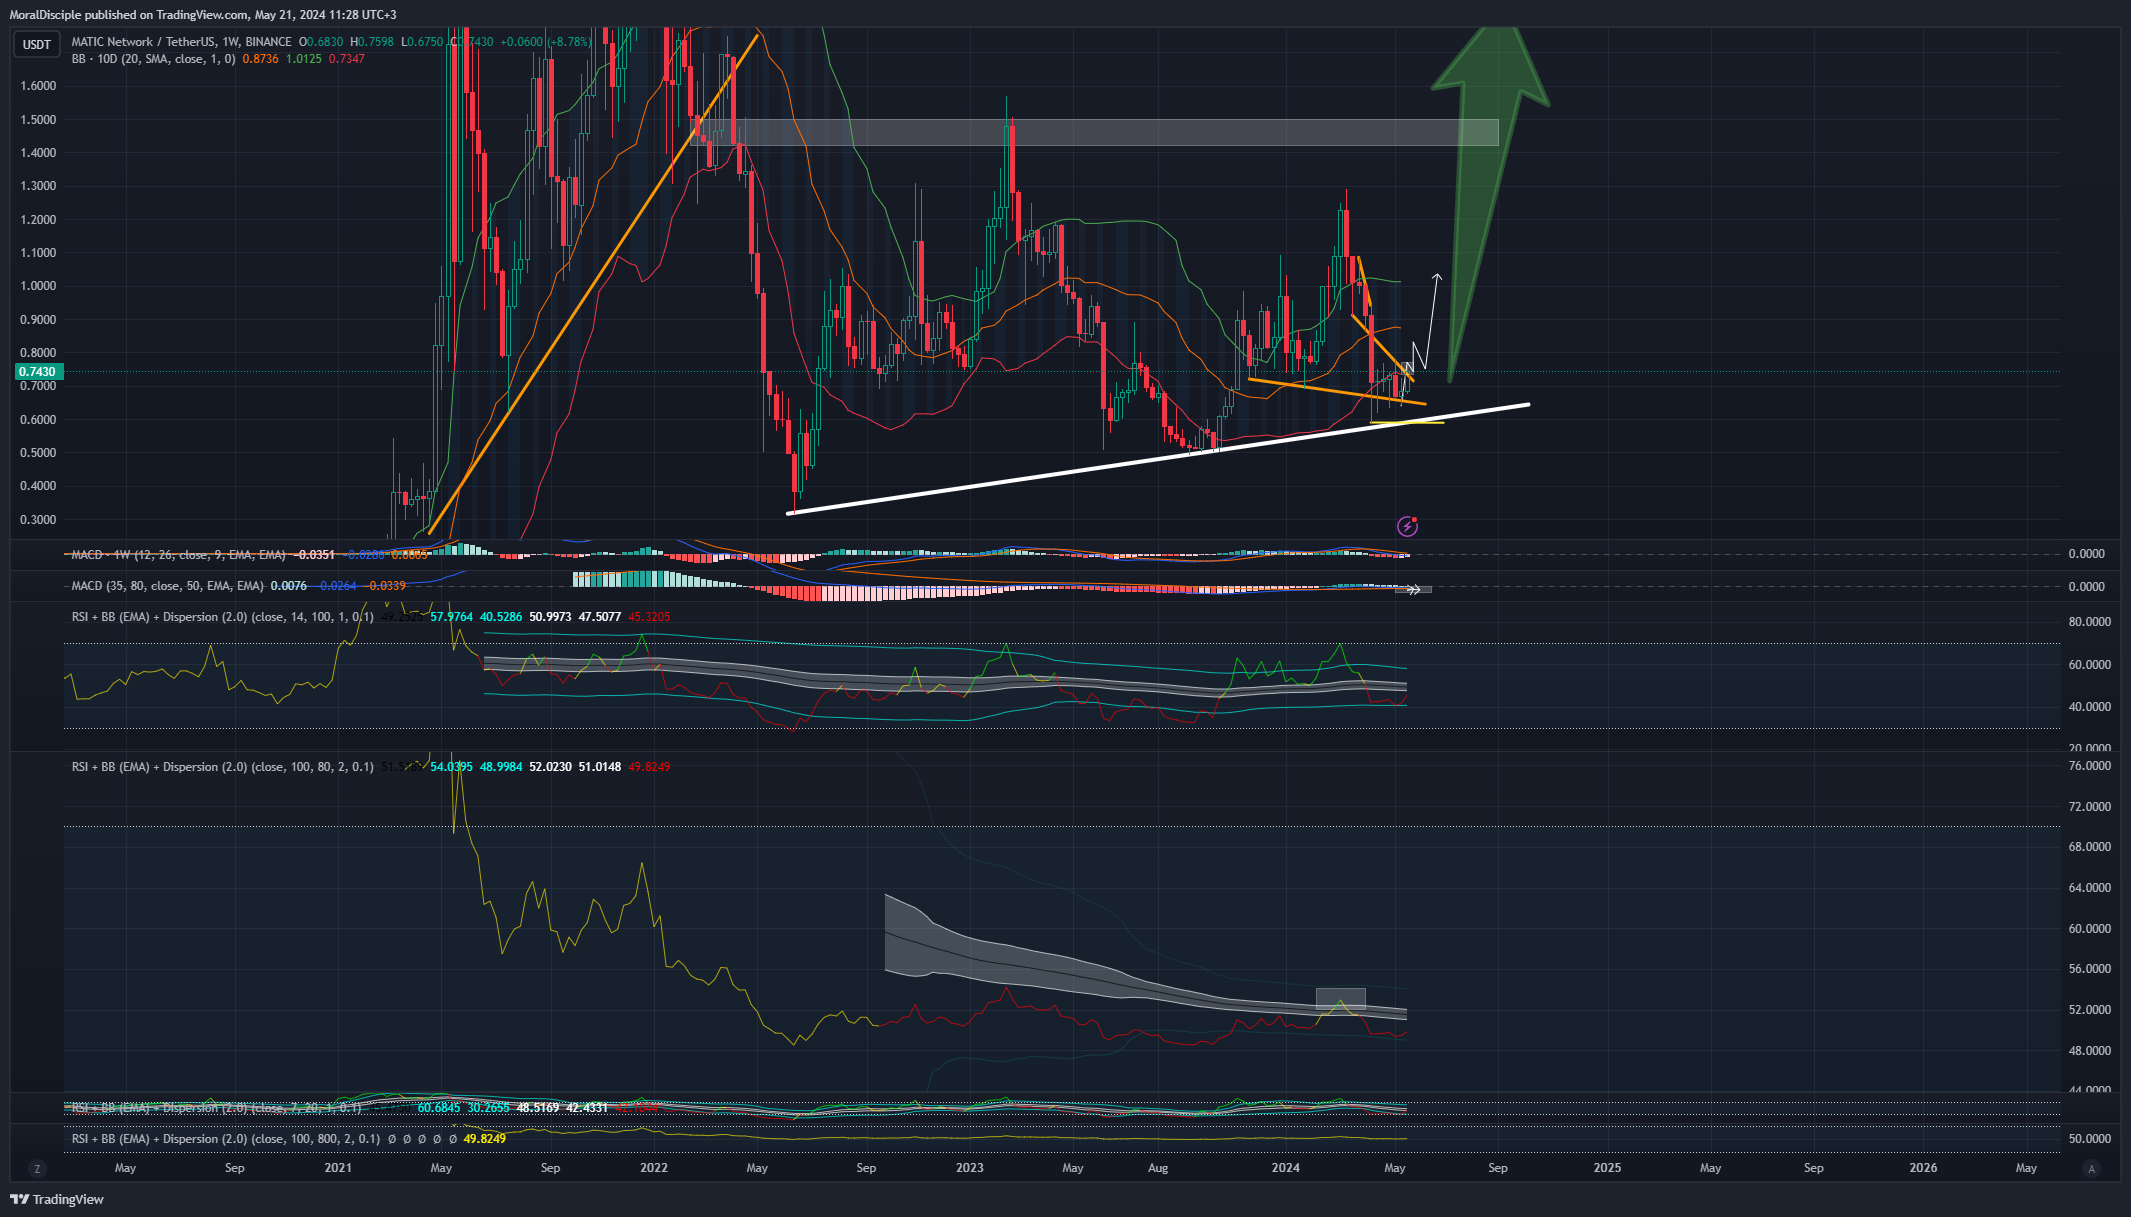Click the cyan RSI value 60.6845
The height and width of the screenshot is (1217, 2131).
(x=439, y=1108)
